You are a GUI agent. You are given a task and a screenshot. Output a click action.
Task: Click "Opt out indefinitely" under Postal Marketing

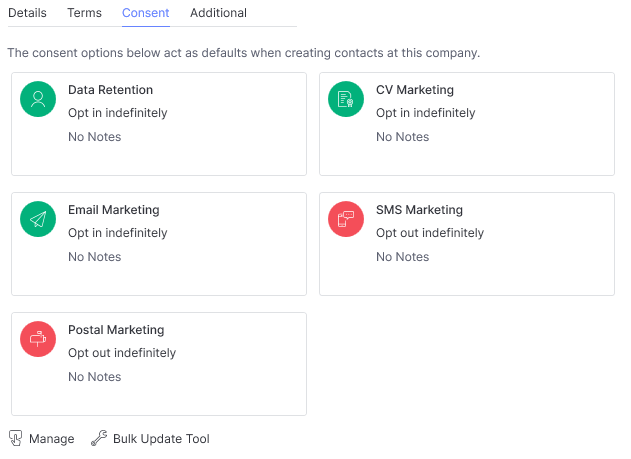click(x=122, y=353)
